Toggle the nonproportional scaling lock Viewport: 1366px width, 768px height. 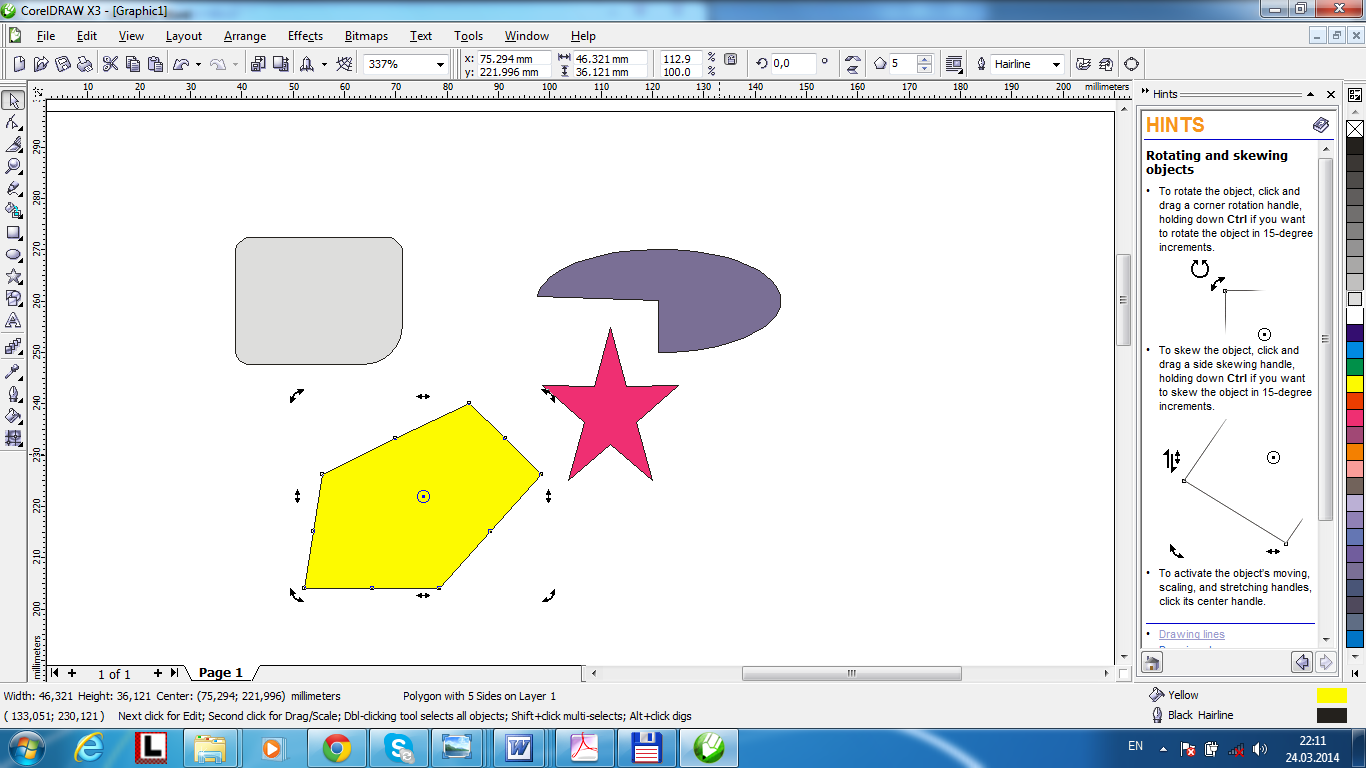[x=730, y=60]
